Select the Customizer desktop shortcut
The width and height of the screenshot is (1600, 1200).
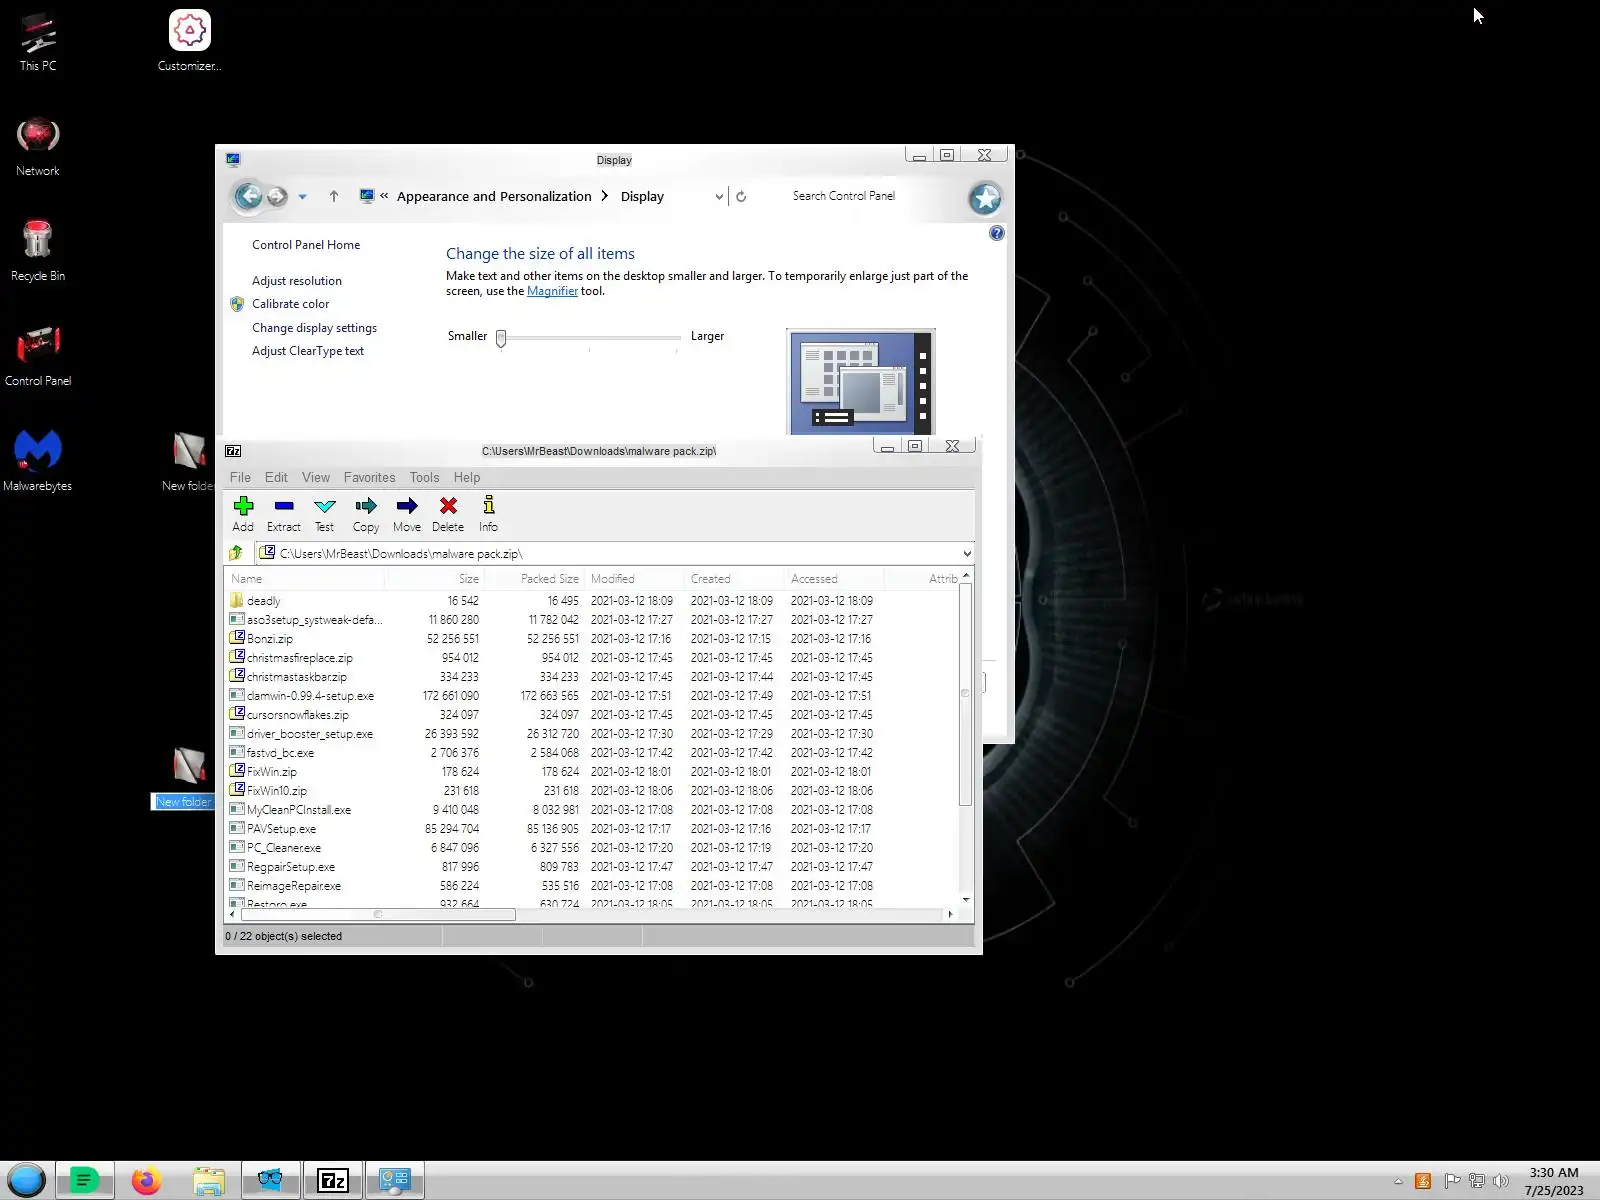pyautogui.click(x=190, y=42)
